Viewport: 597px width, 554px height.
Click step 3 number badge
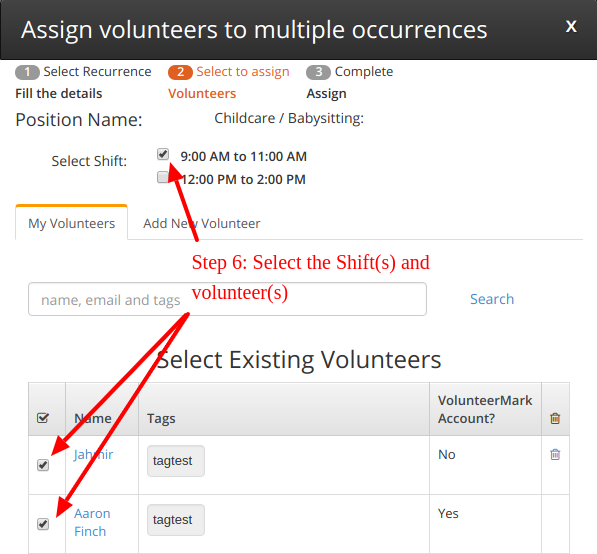[318, 72]
